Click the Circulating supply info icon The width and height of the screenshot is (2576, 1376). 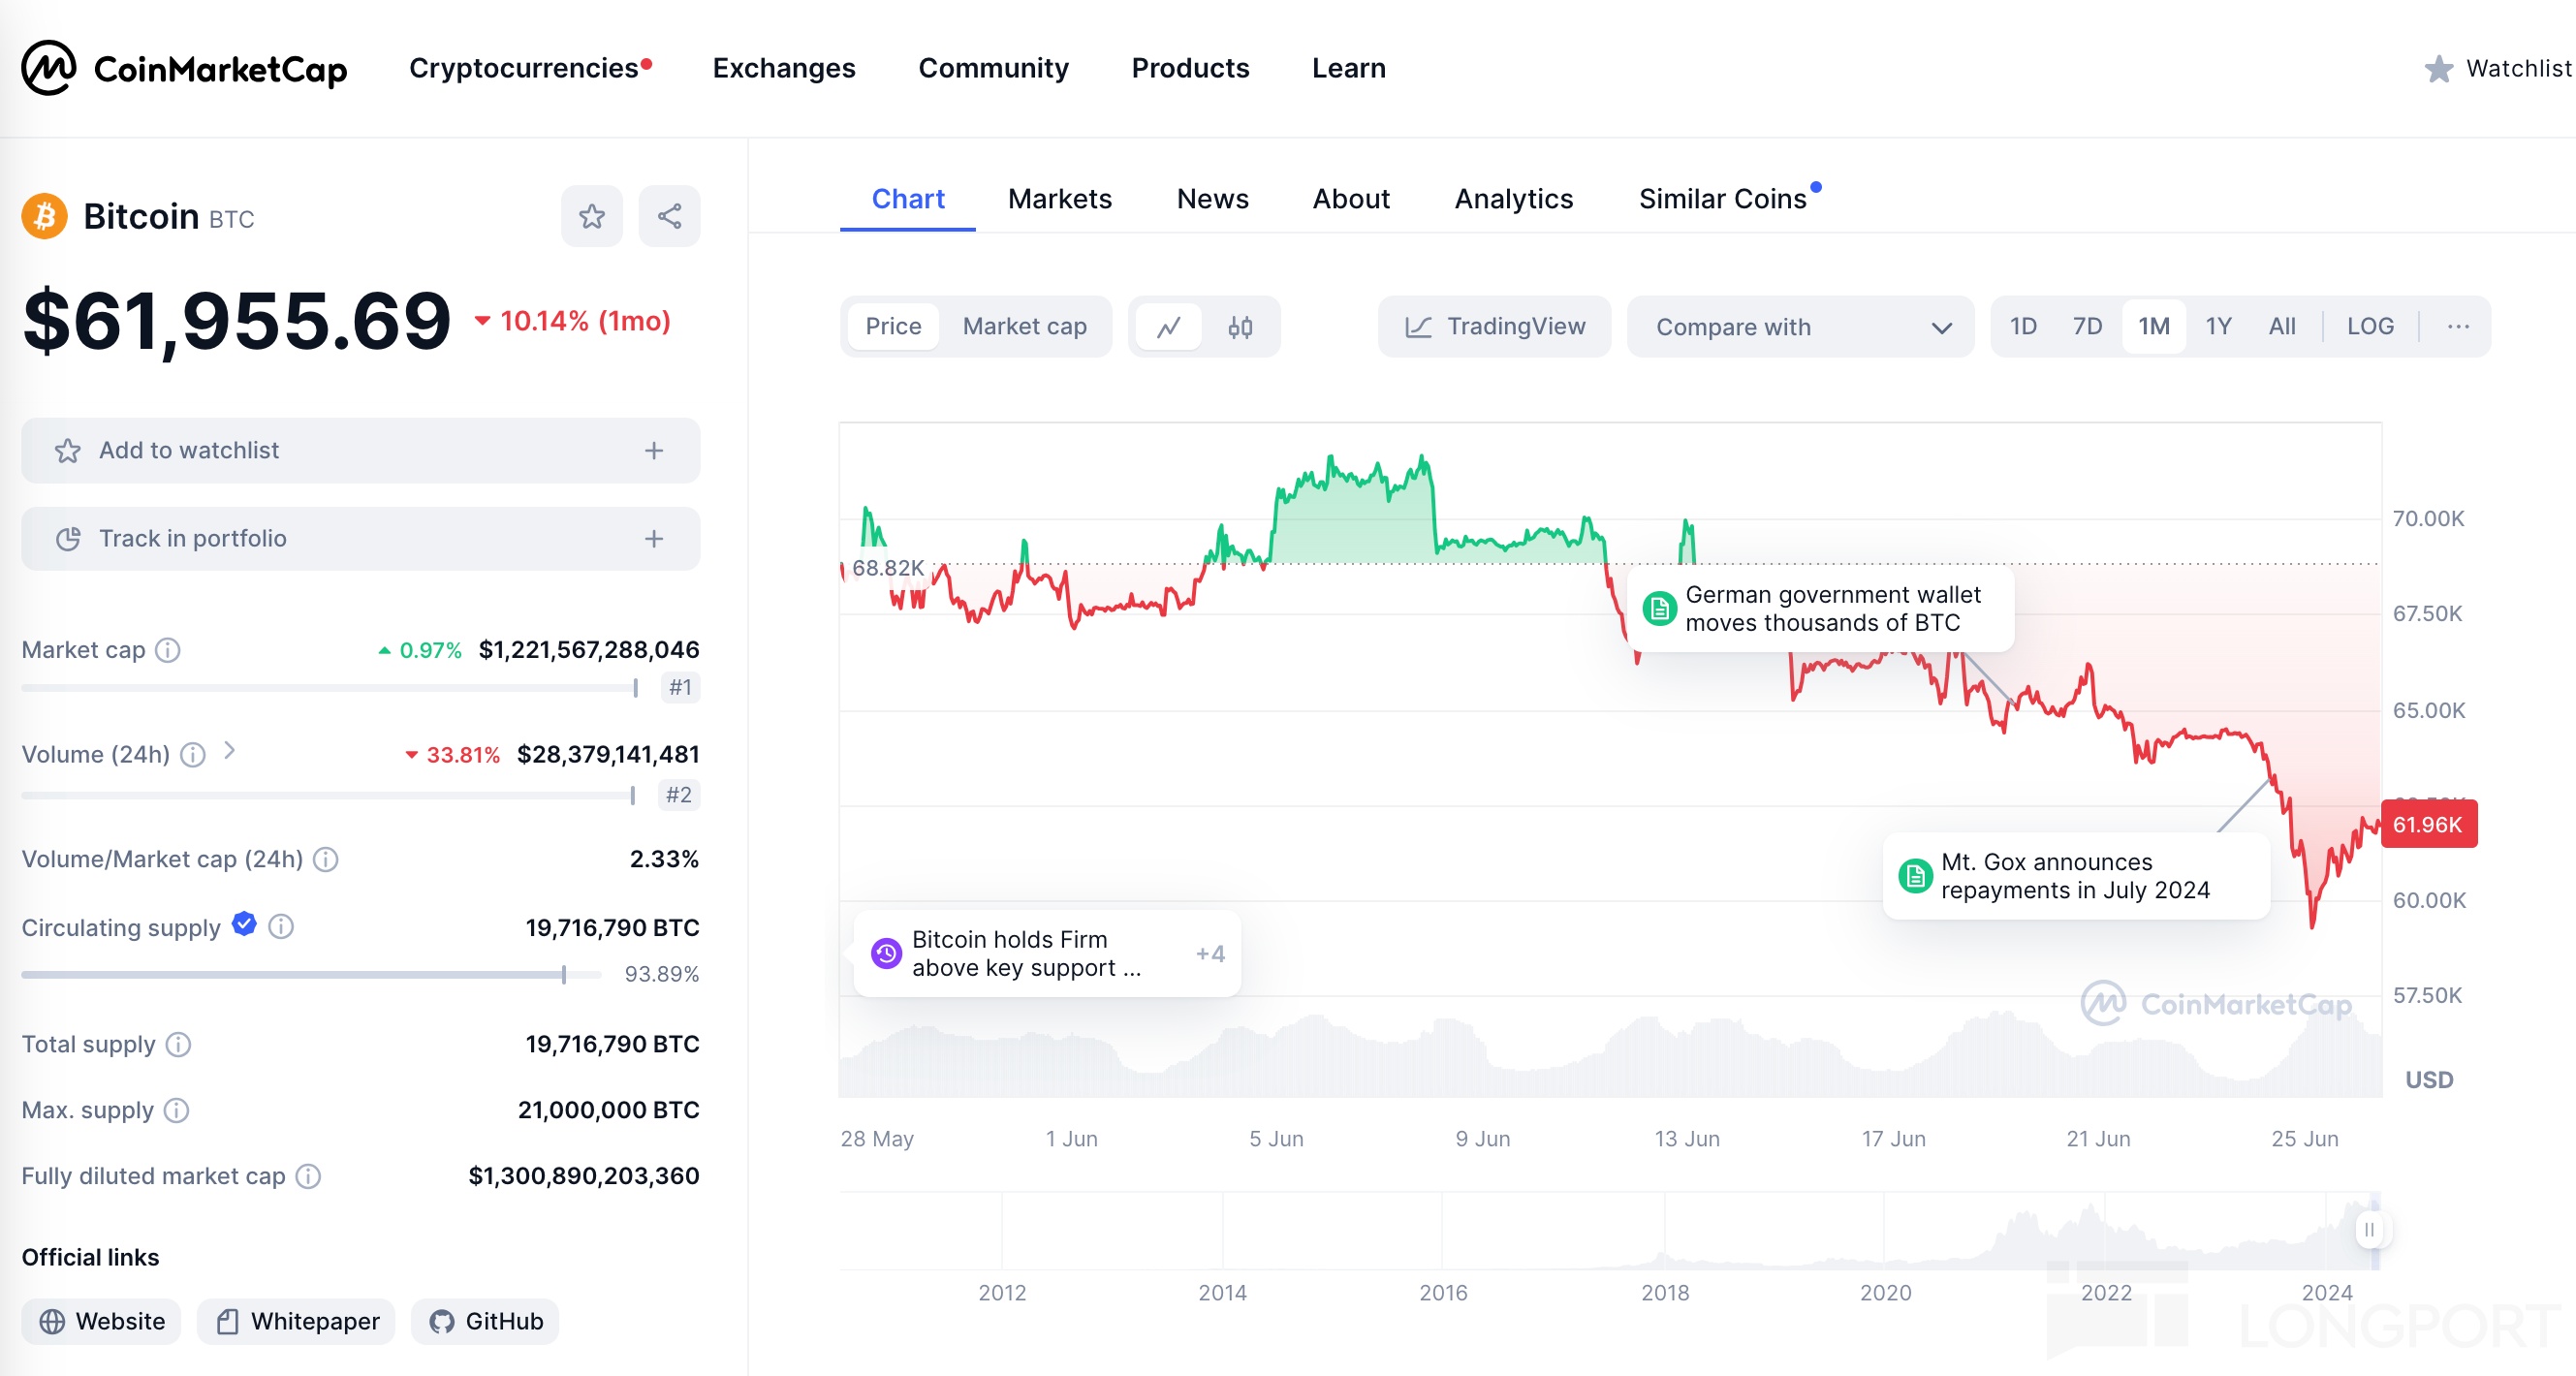coord(281,927)
